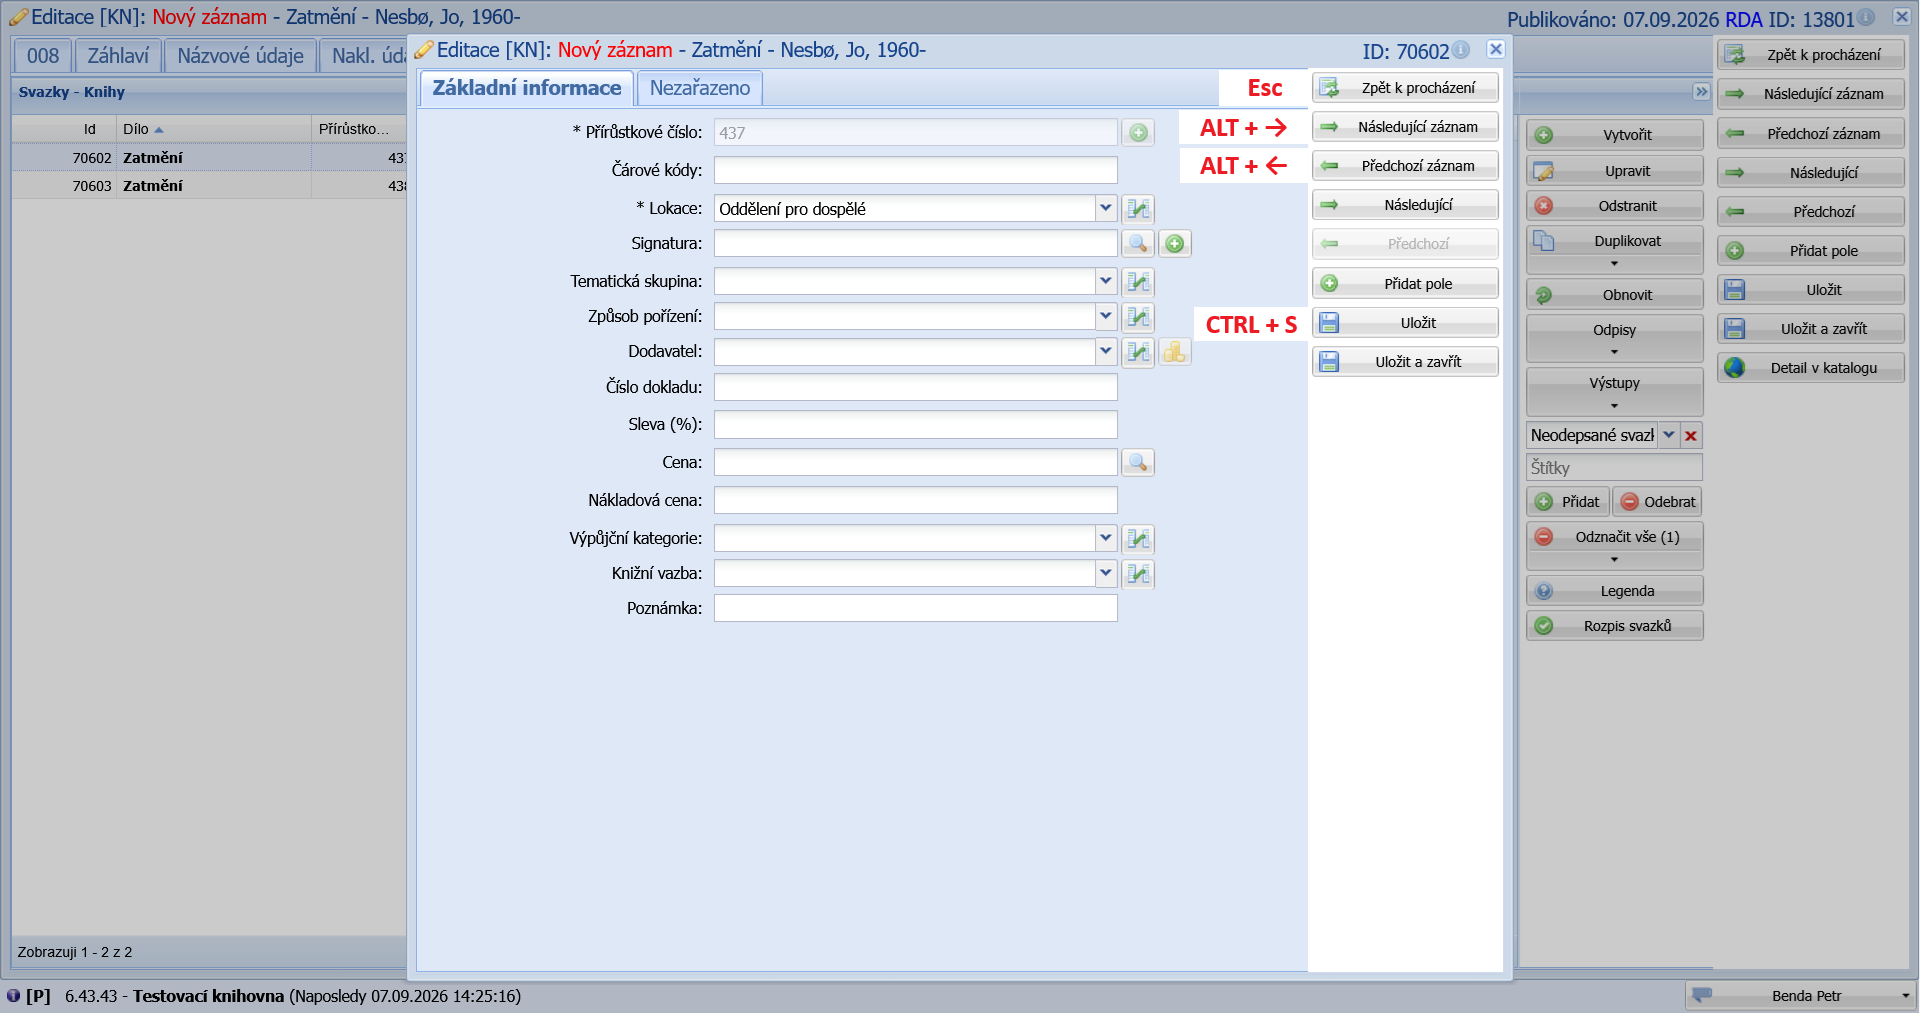Expand the Výpůjční kategorie dropdown
The height and width of the screenshot is (1013, 1920).
(1106, 538)
